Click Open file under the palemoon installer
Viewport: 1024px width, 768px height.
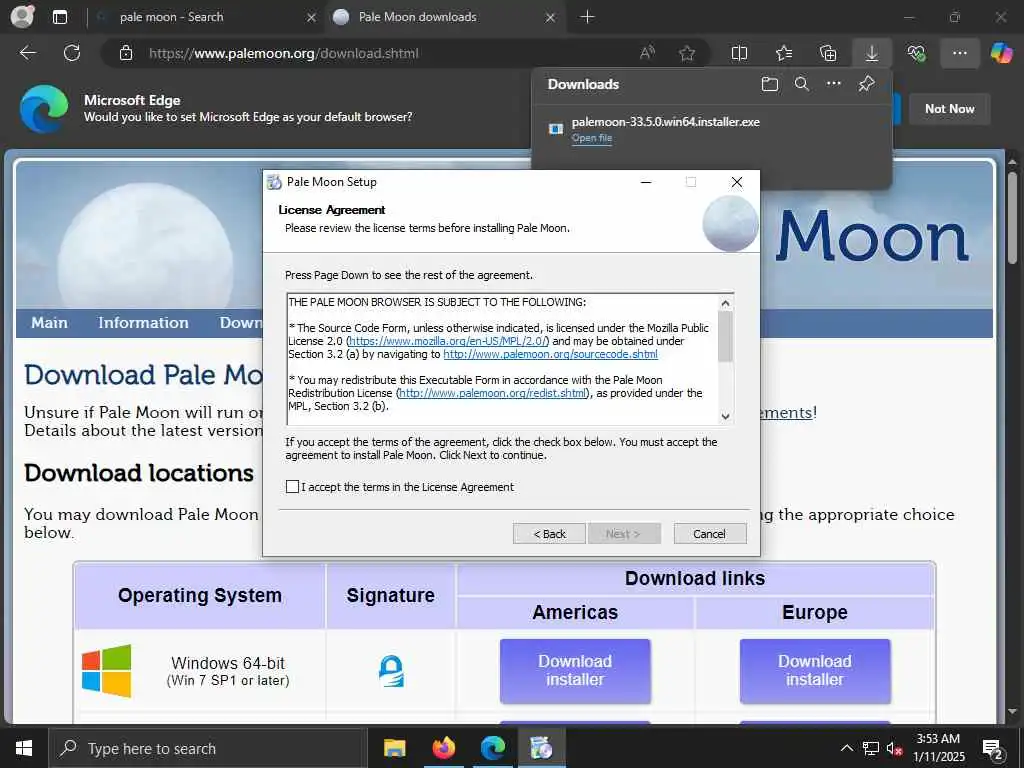pos(592,138)
